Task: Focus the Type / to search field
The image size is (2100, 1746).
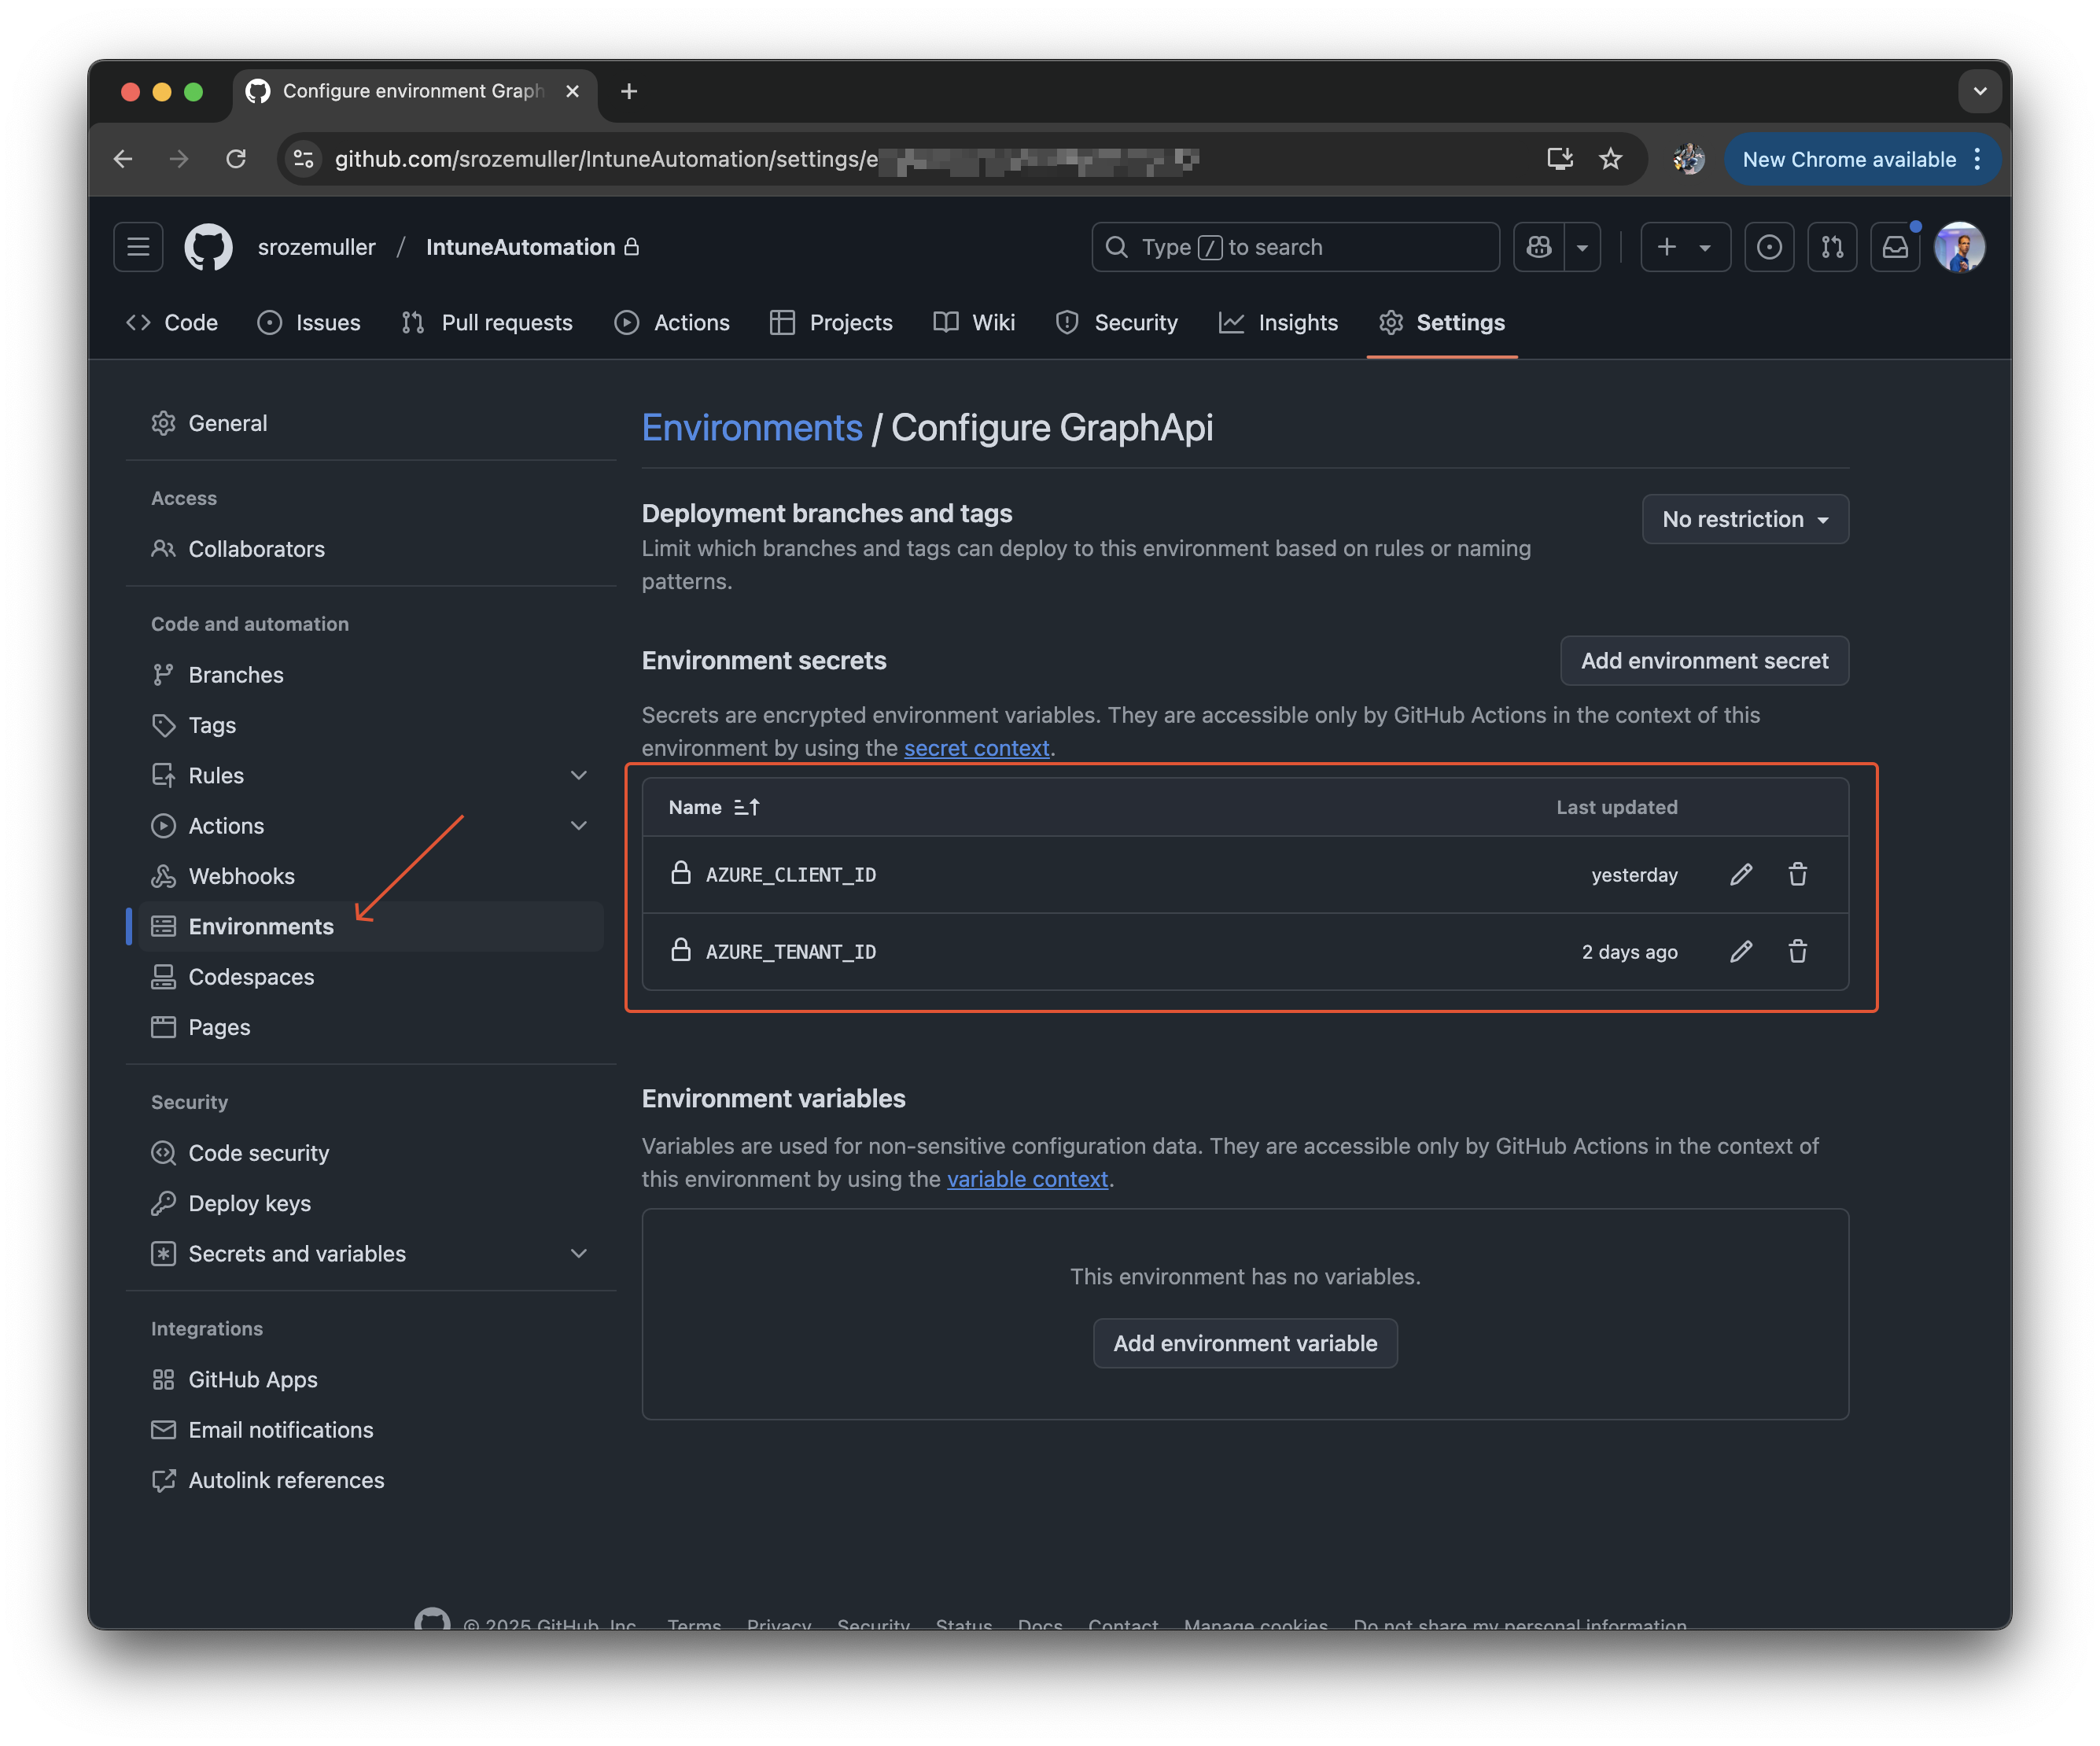Action: click(x=1295, y=247)
